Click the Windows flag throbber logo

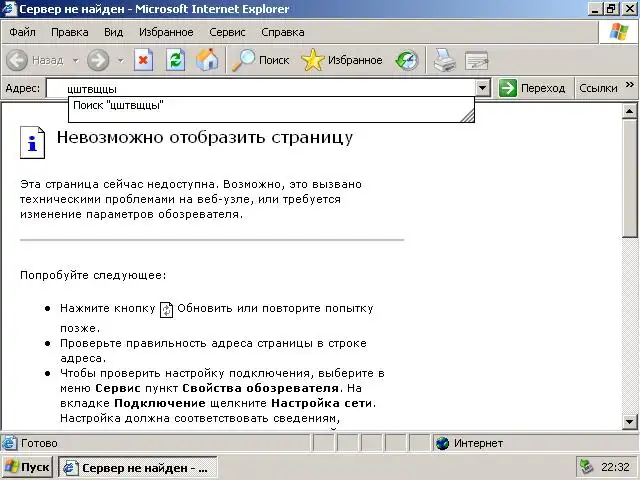coord(619,32)
